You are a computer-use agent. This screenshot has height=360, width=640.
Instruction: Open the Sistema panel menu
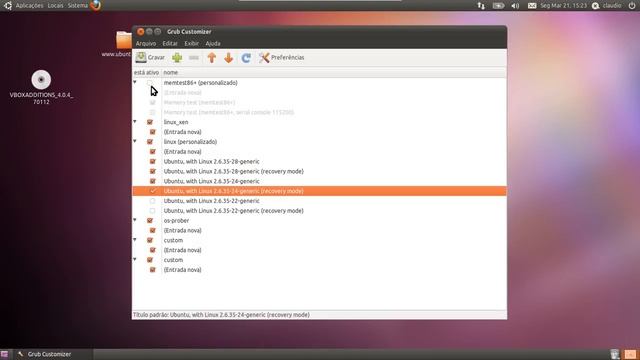click(78, 5)
